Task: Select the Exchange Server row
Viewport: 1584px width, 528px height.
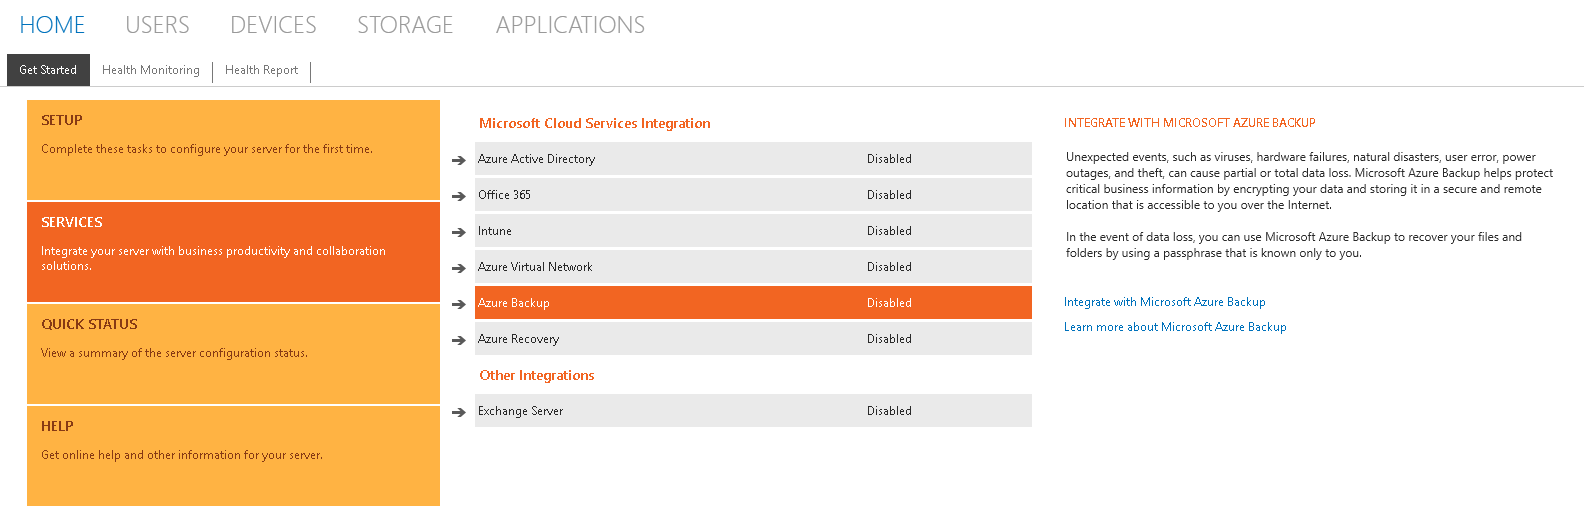Action: (753, 411)
